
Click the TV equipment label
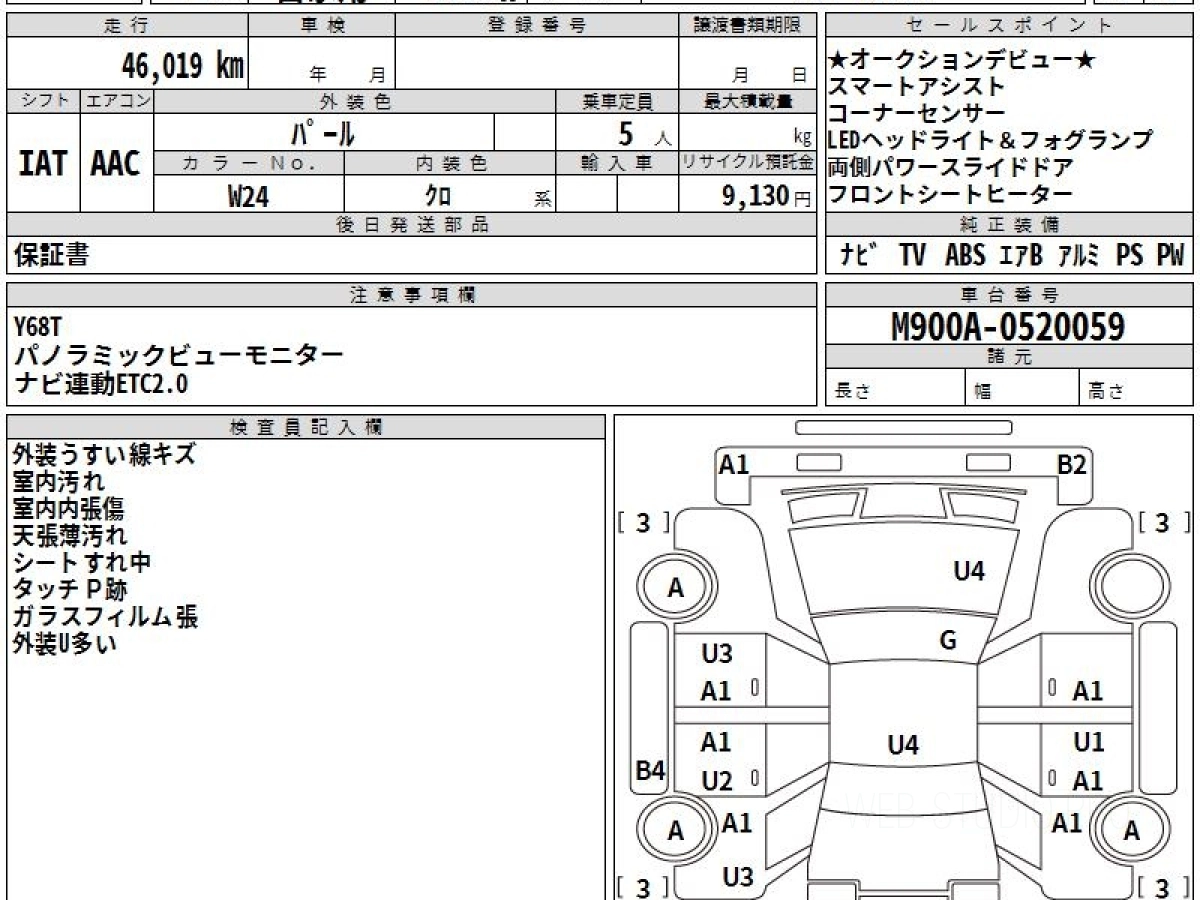pyautogui.click(x=912, y=255)
